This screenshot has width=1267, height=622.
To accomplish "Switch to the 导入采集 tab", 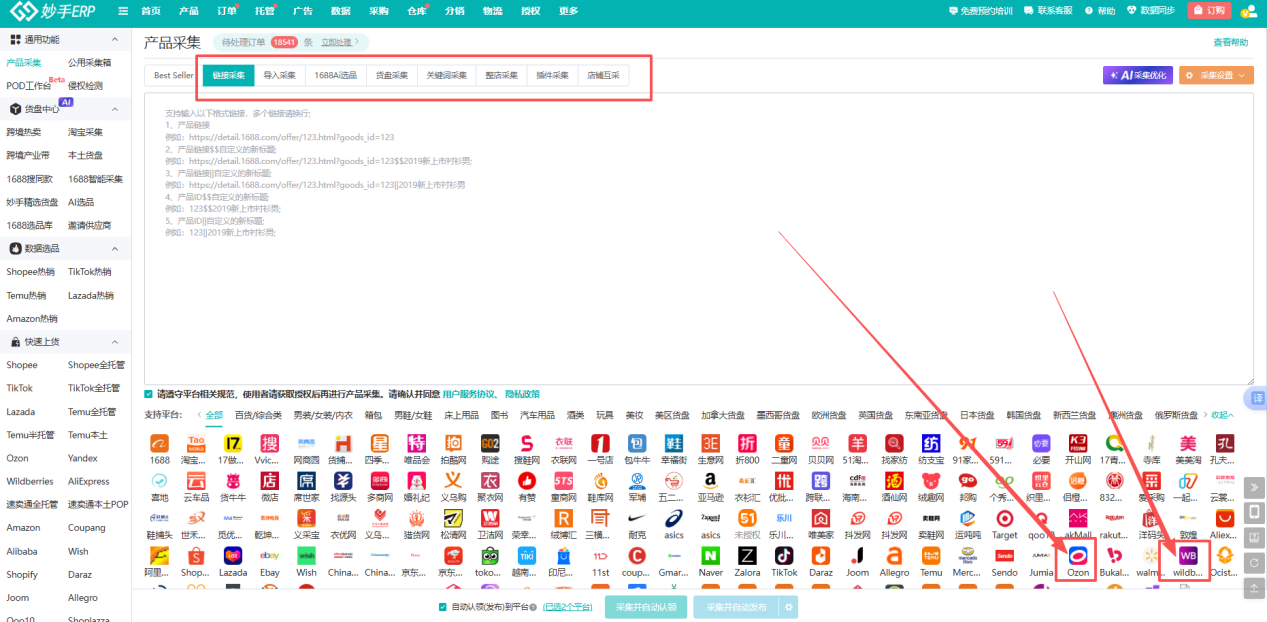I will [280, 75].
